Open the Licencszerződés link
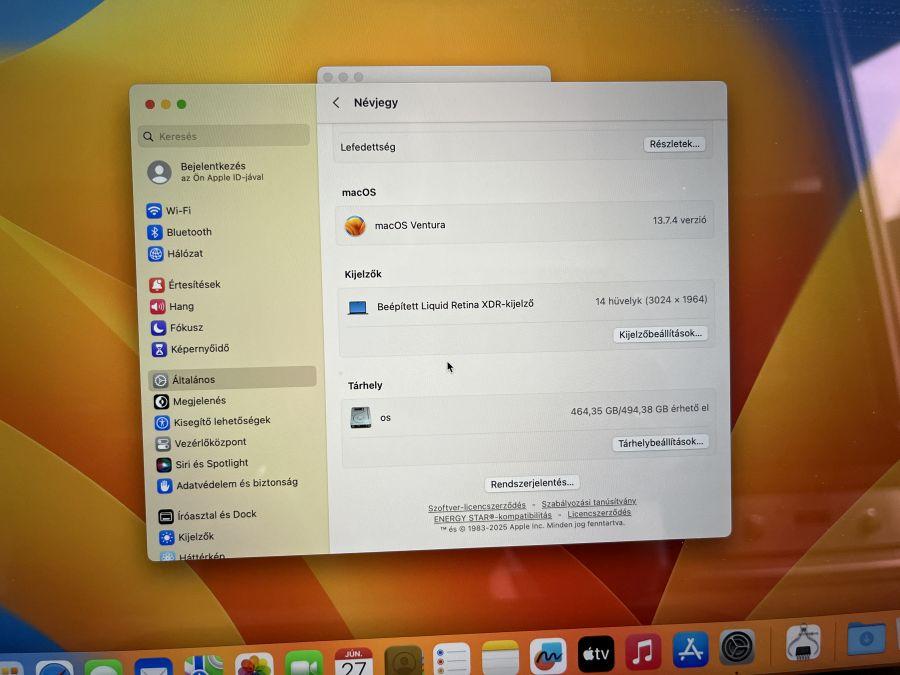The height and width of the screenshot is (675, 900). click(599, 513)
